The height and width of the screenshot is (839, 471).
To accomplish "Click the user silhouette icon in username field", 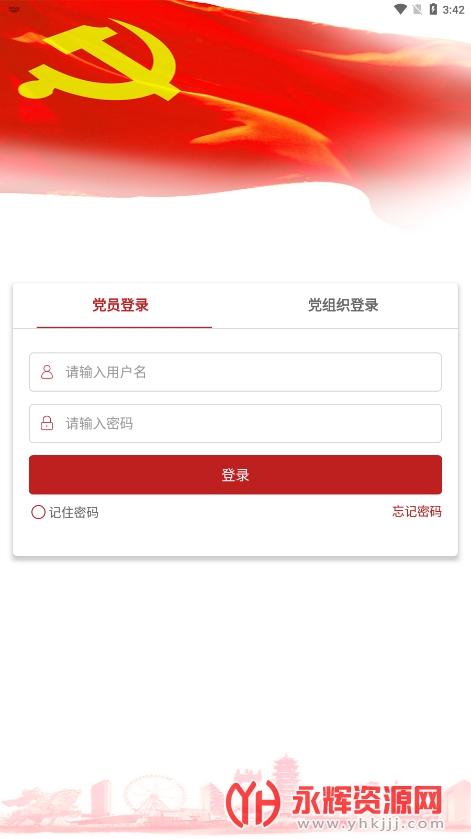I will click(x=47, y=372).
